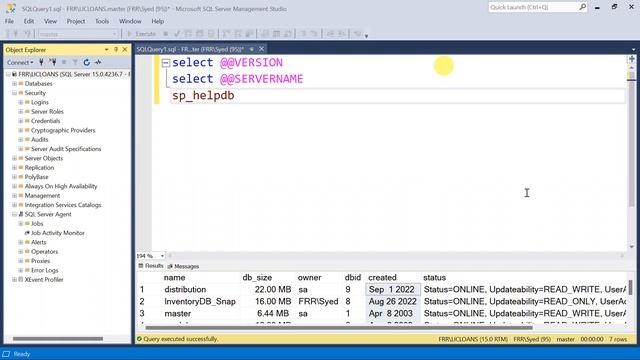Screen dimensions: 640x360
Task: Collapse the Security node
Action: 14,93
